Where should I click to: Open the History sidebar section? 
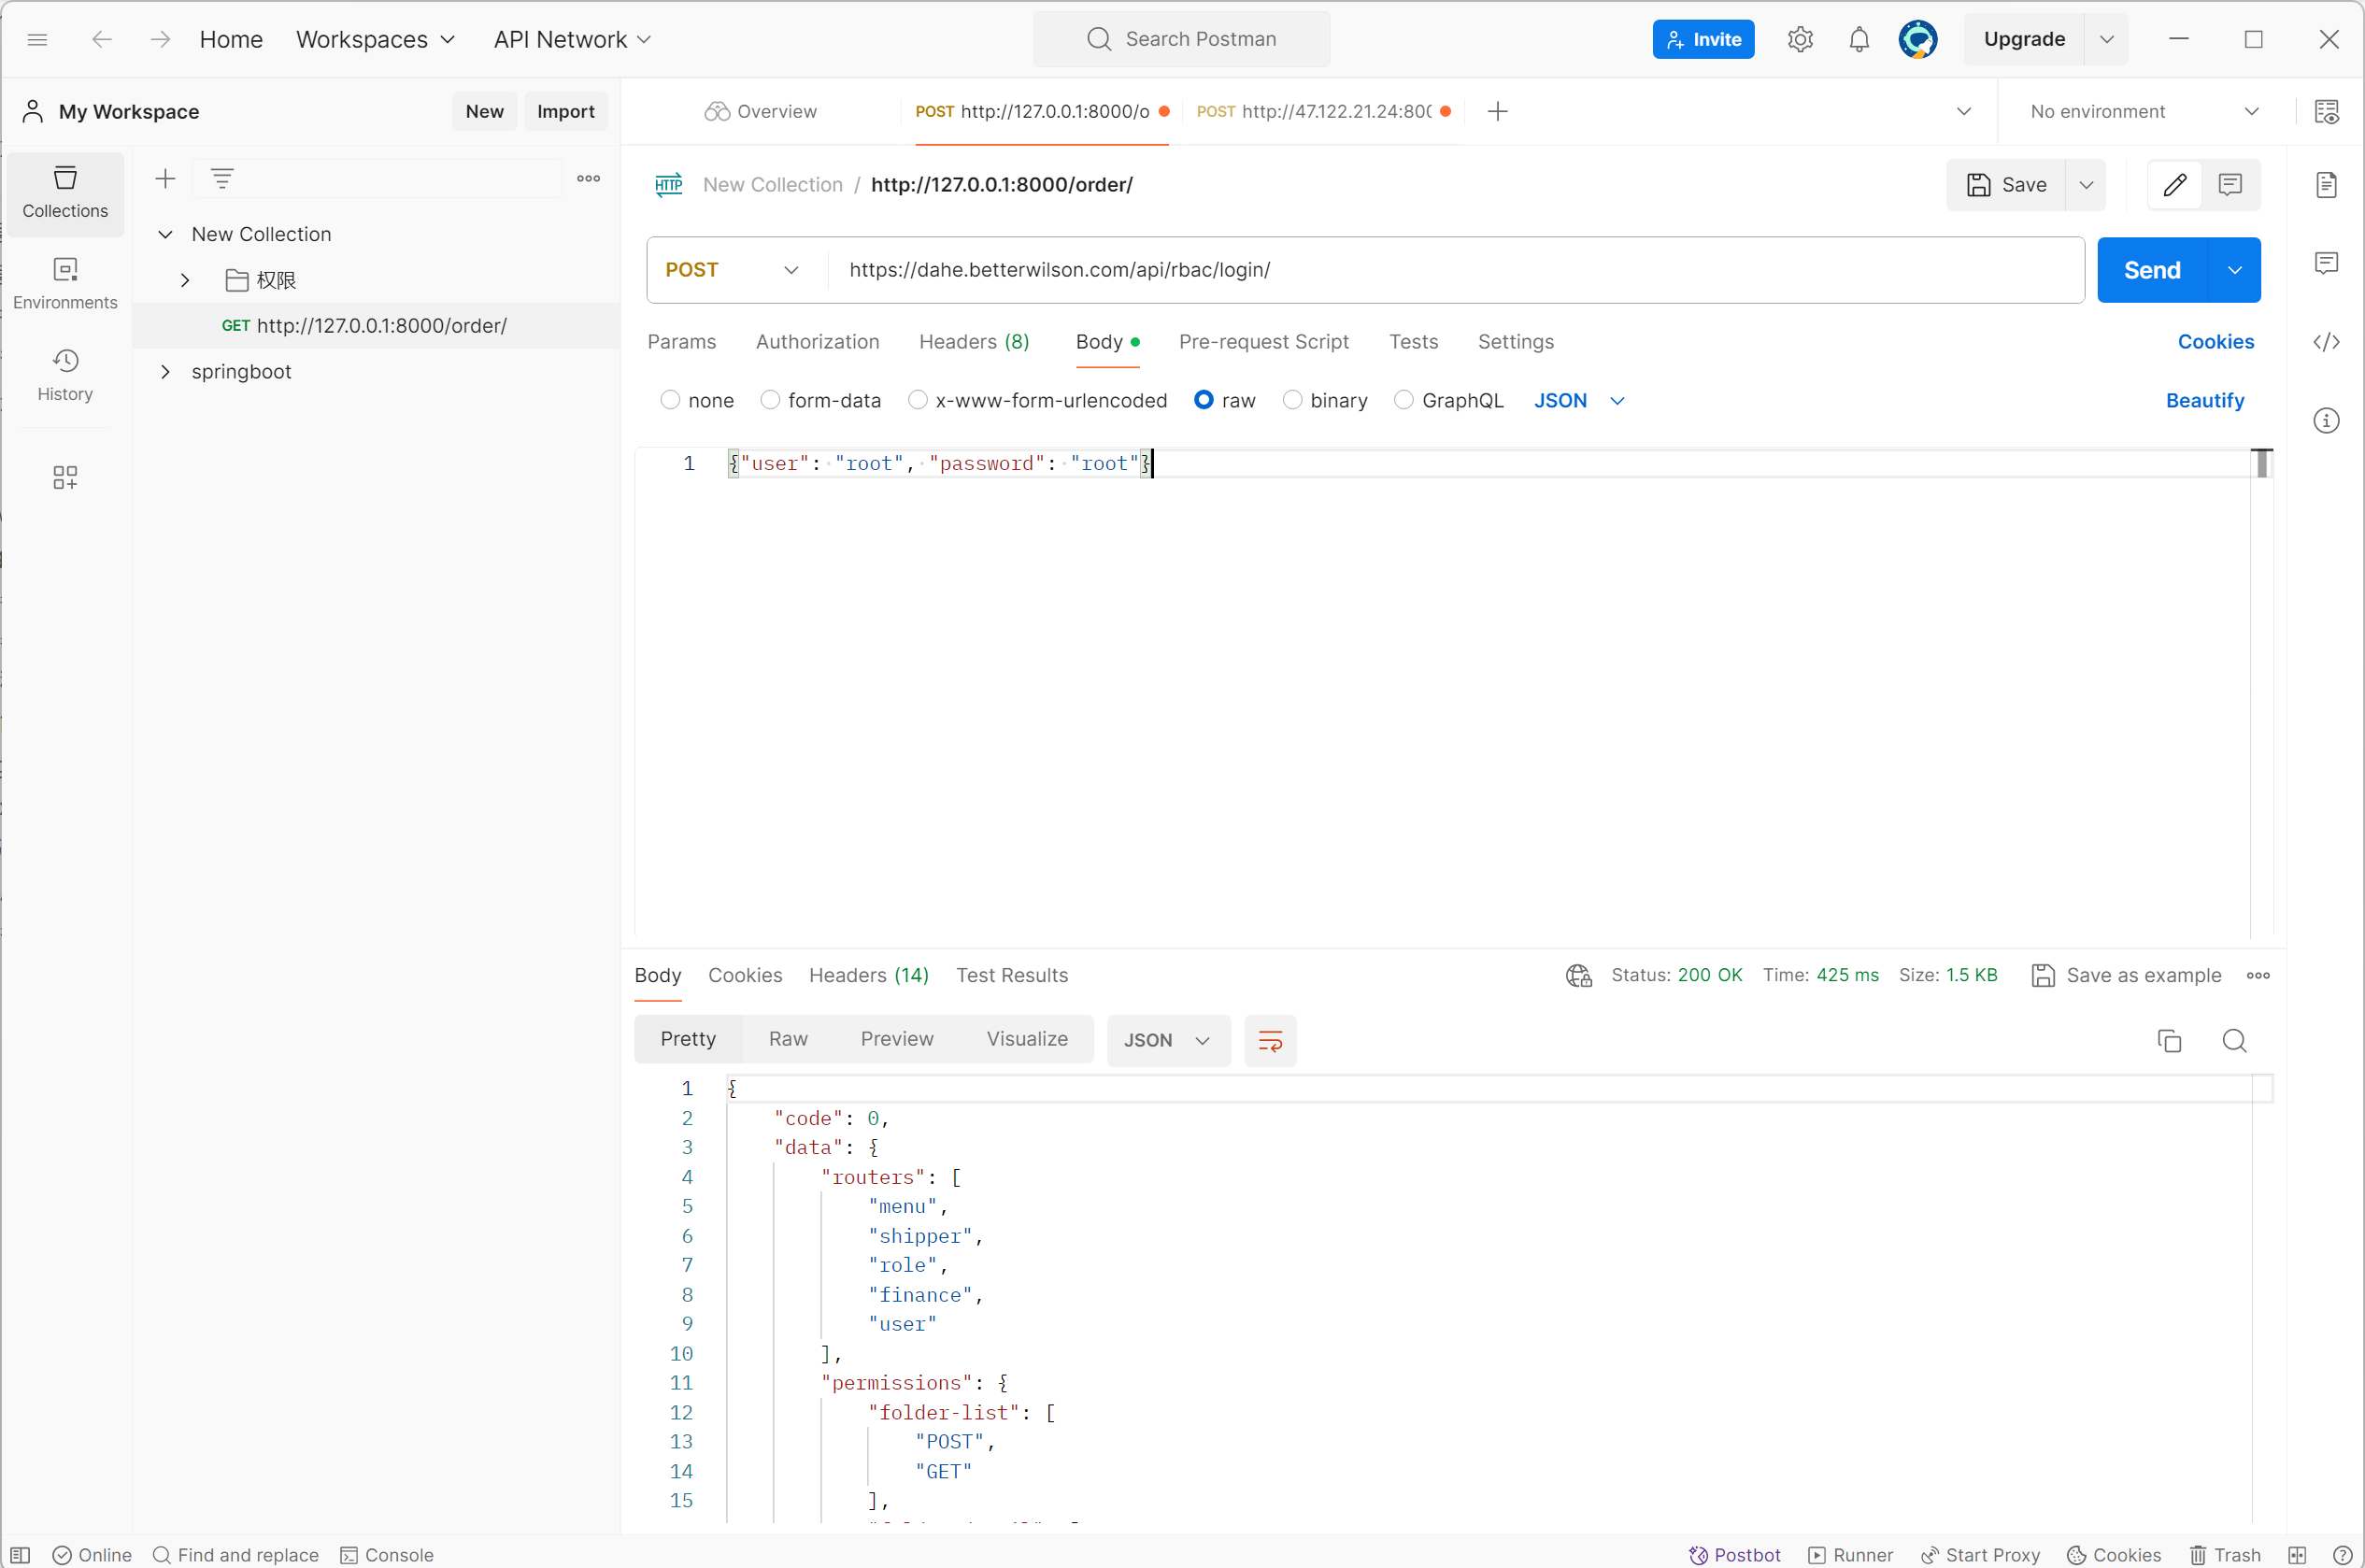(x=65, y=375)
